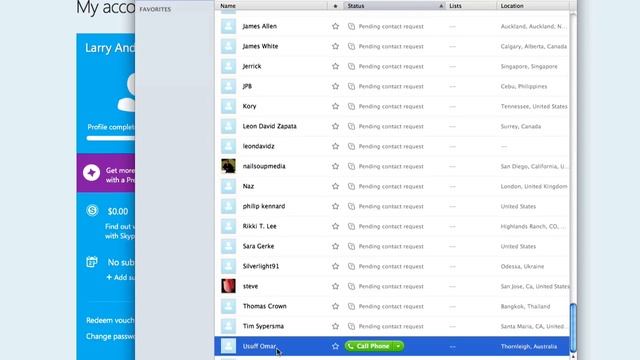Open the Call Phone dropdown arrow
This screenshot has width=640, height=360.
(x=398, y=346)
